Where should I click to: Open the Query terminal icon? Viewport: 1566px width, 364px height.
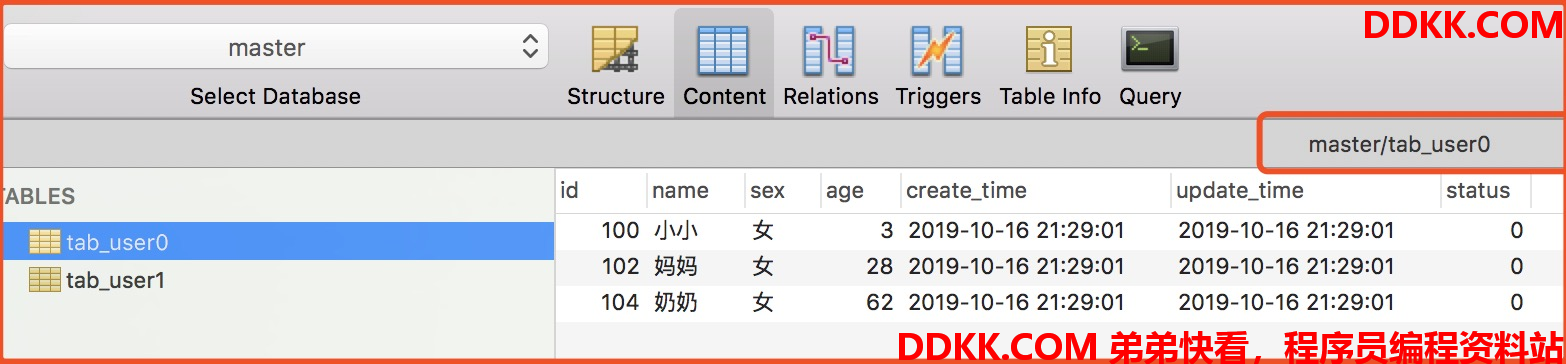(x=1150, y=49)
